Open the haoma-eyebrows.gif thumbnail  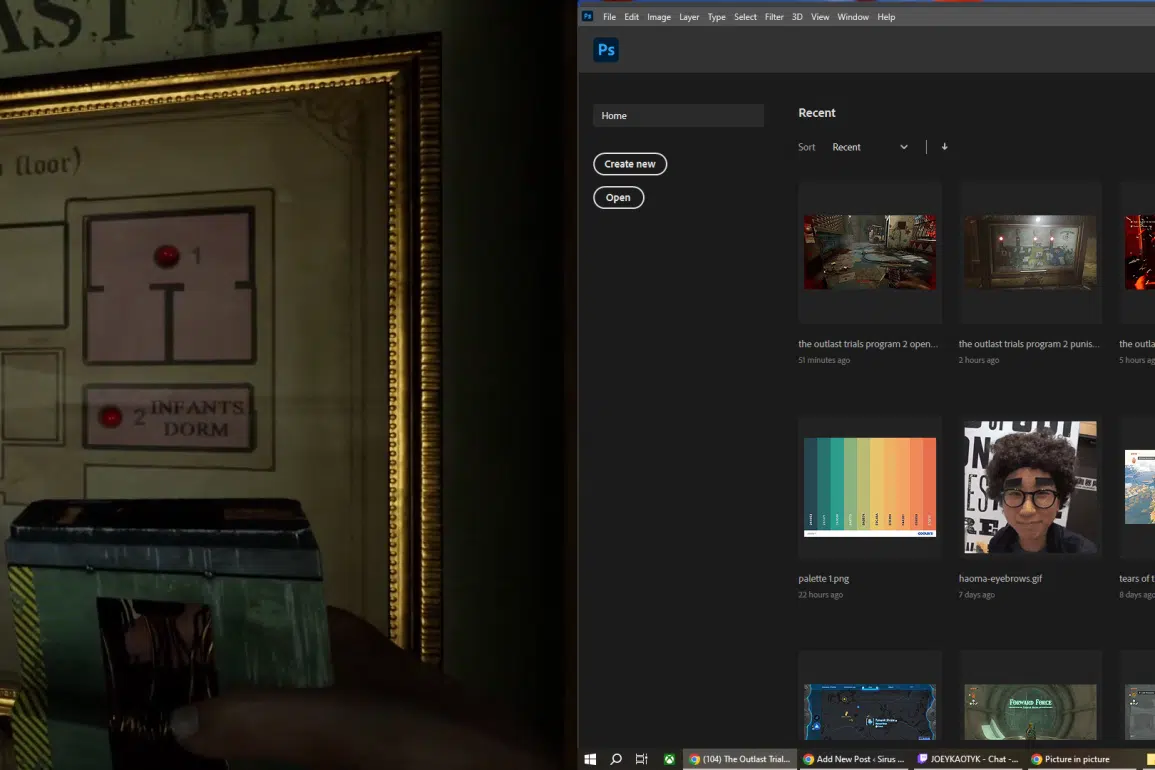click(x=1030, y=487)
